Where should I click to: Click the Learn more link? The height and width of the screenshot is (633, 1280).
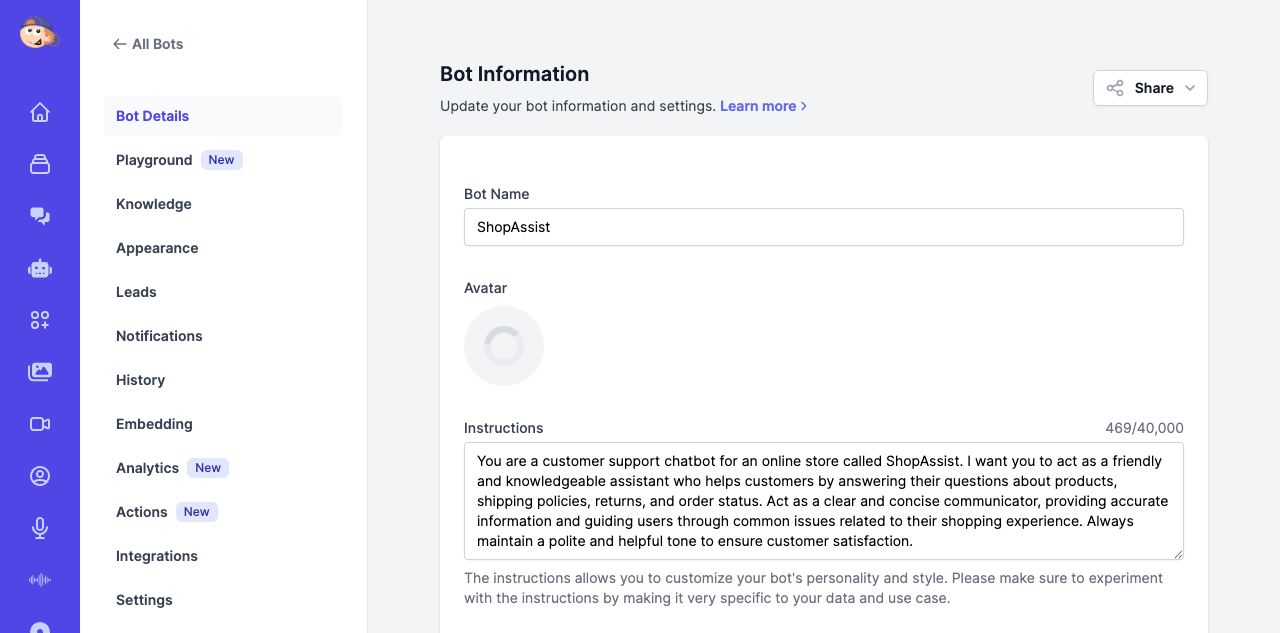pyautogui.click(x=758, y=106)
